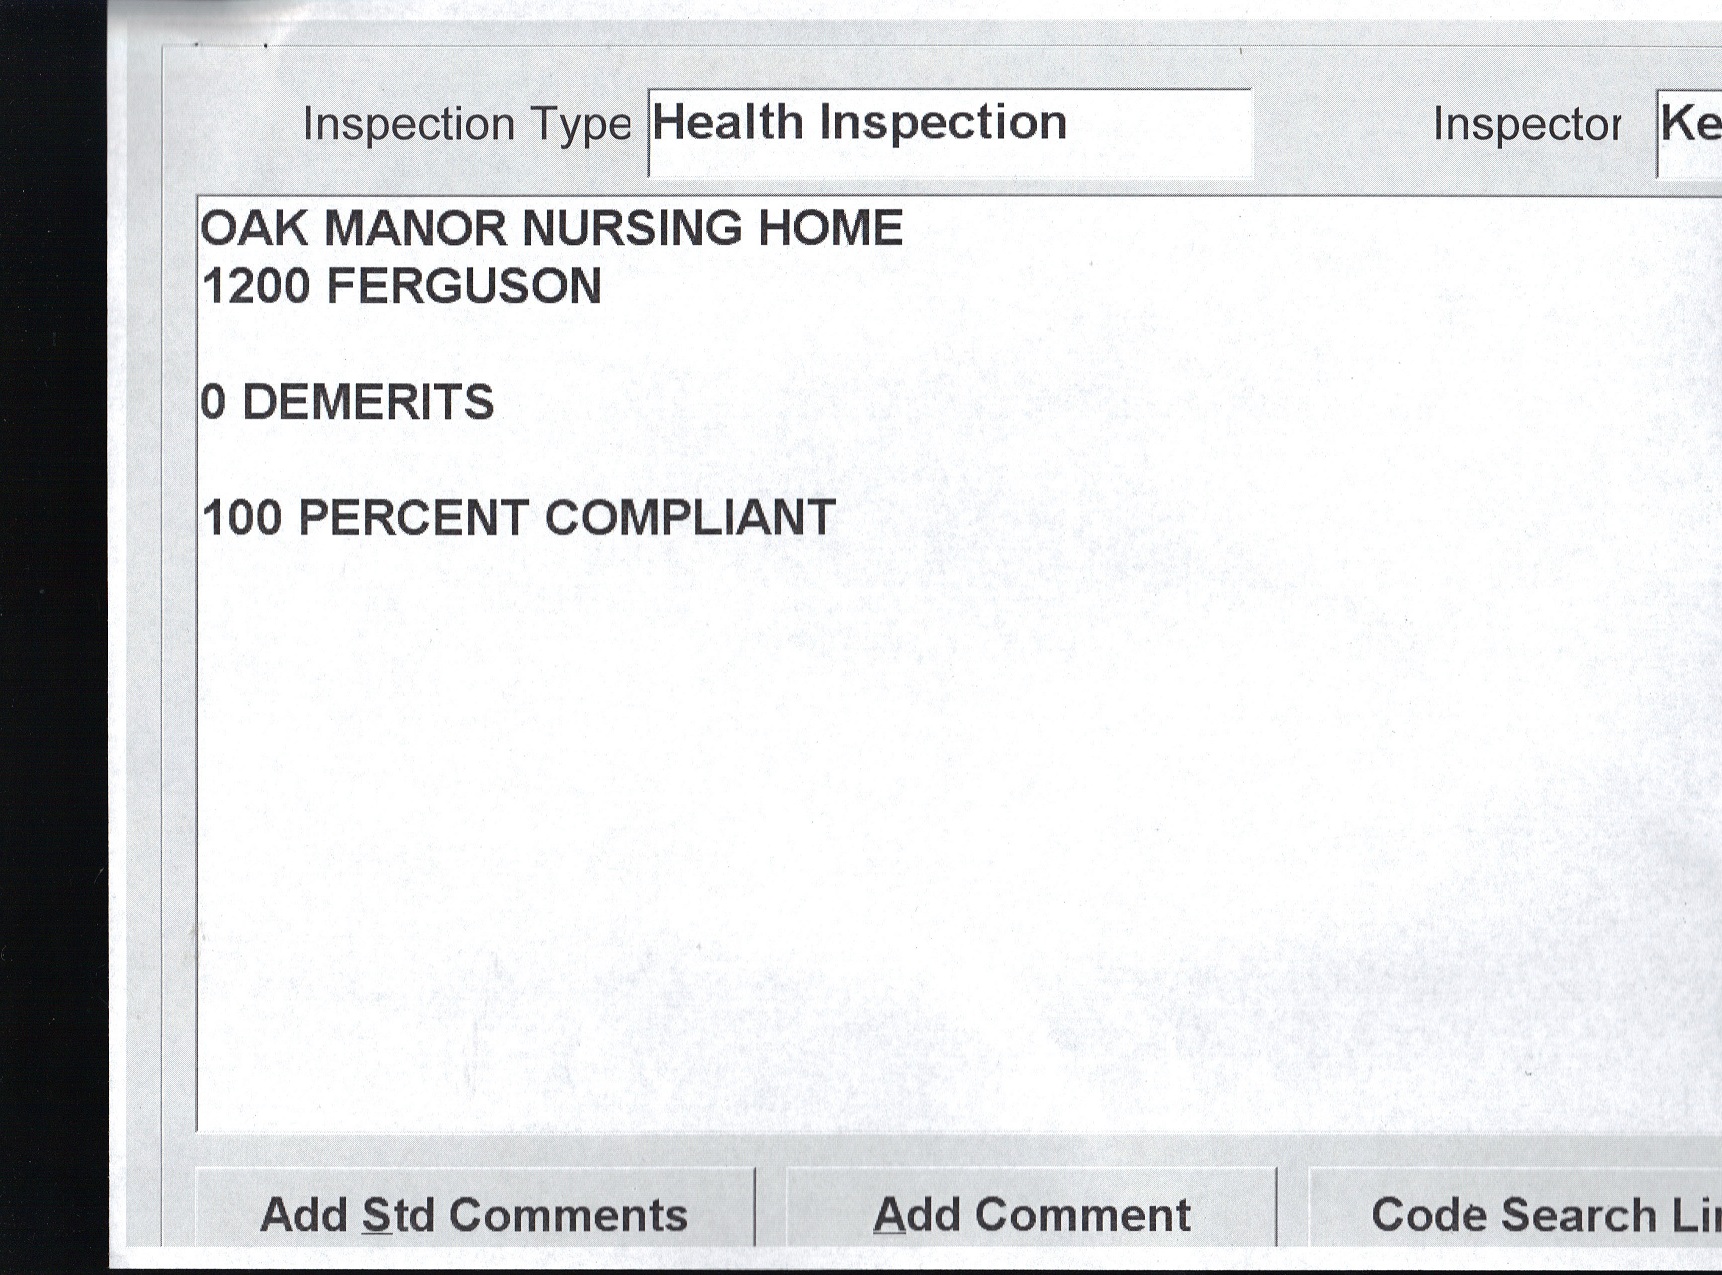Select the Inspector name field
The width and height of the screenshot is (1722, 1275).
coord(1690,130)
